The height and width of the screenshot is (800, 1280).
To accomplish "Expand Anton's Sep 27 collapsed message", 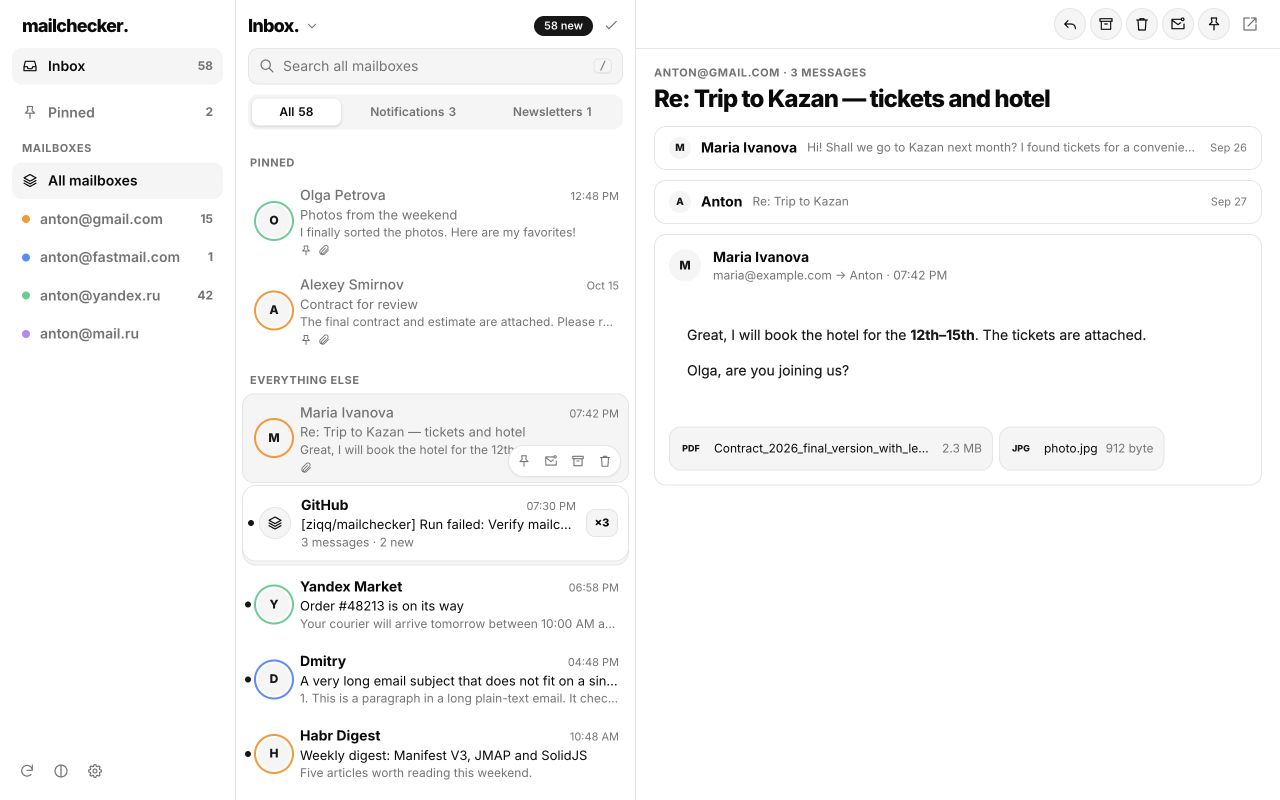I will tap(958, 201).
